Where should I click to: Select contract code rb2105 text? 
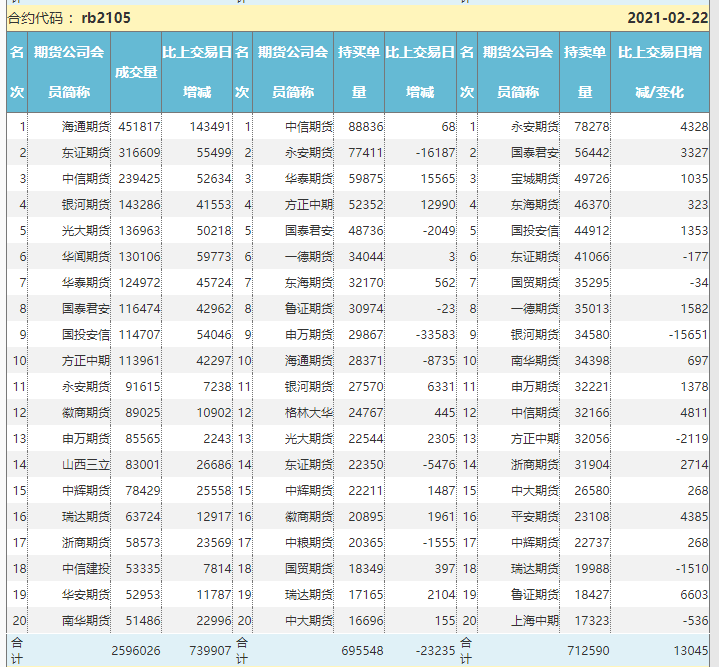pos(106,18)
